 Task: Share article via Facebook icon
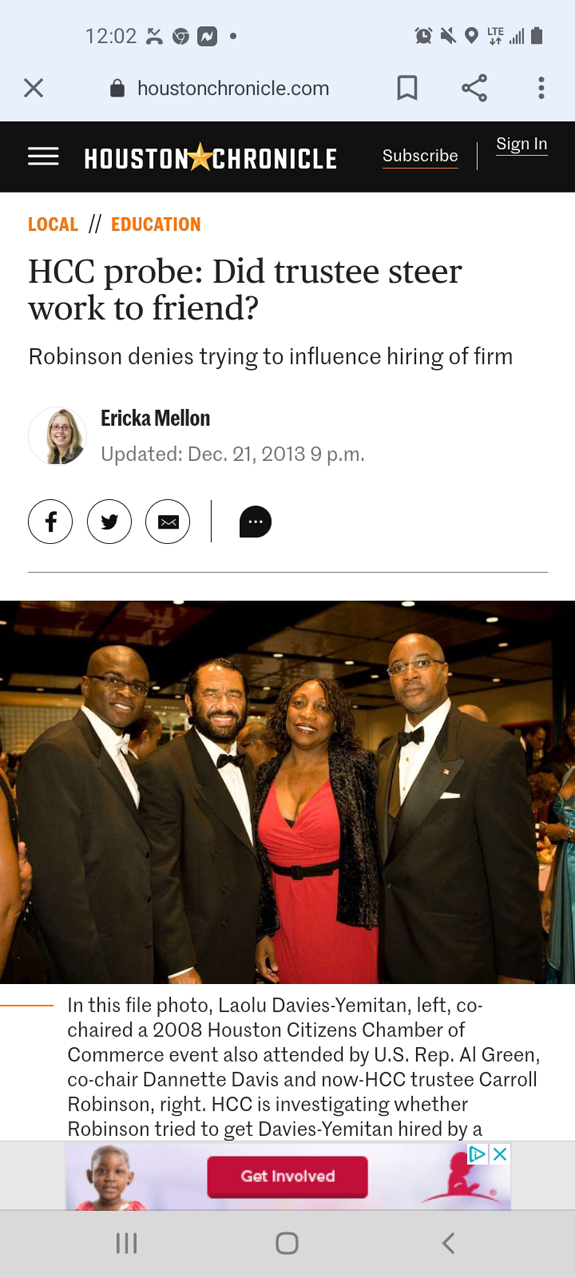50,521
